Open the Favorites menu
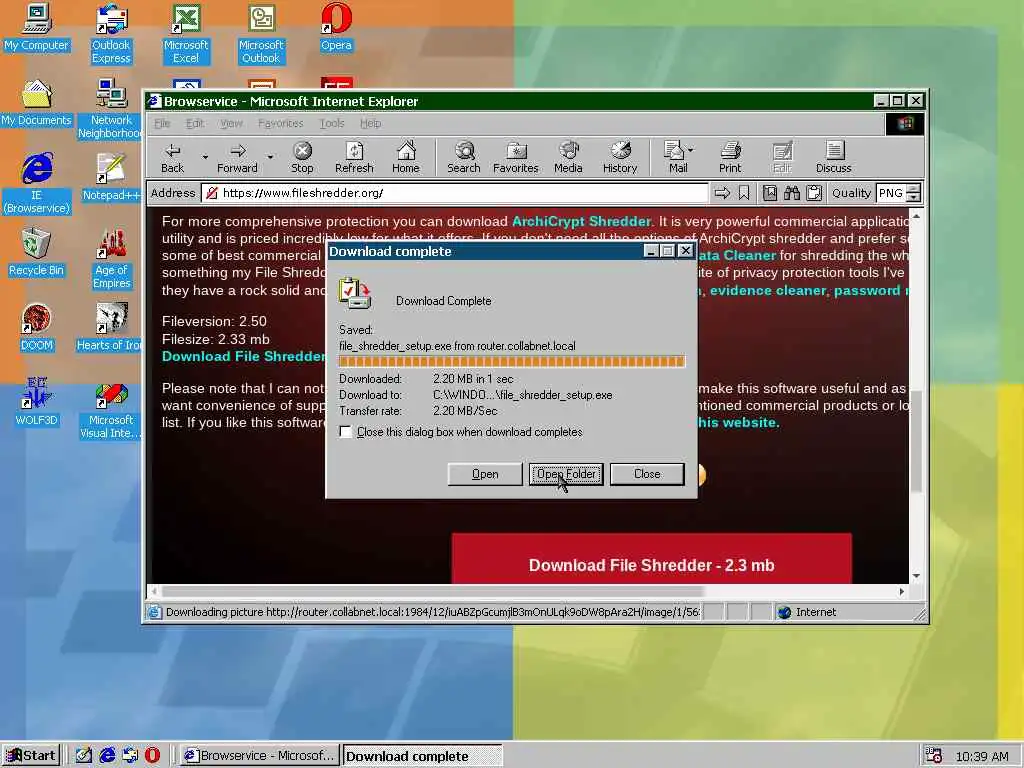Image resolution: width=1024 pixels, height=768 pixels. pos(281,123)
